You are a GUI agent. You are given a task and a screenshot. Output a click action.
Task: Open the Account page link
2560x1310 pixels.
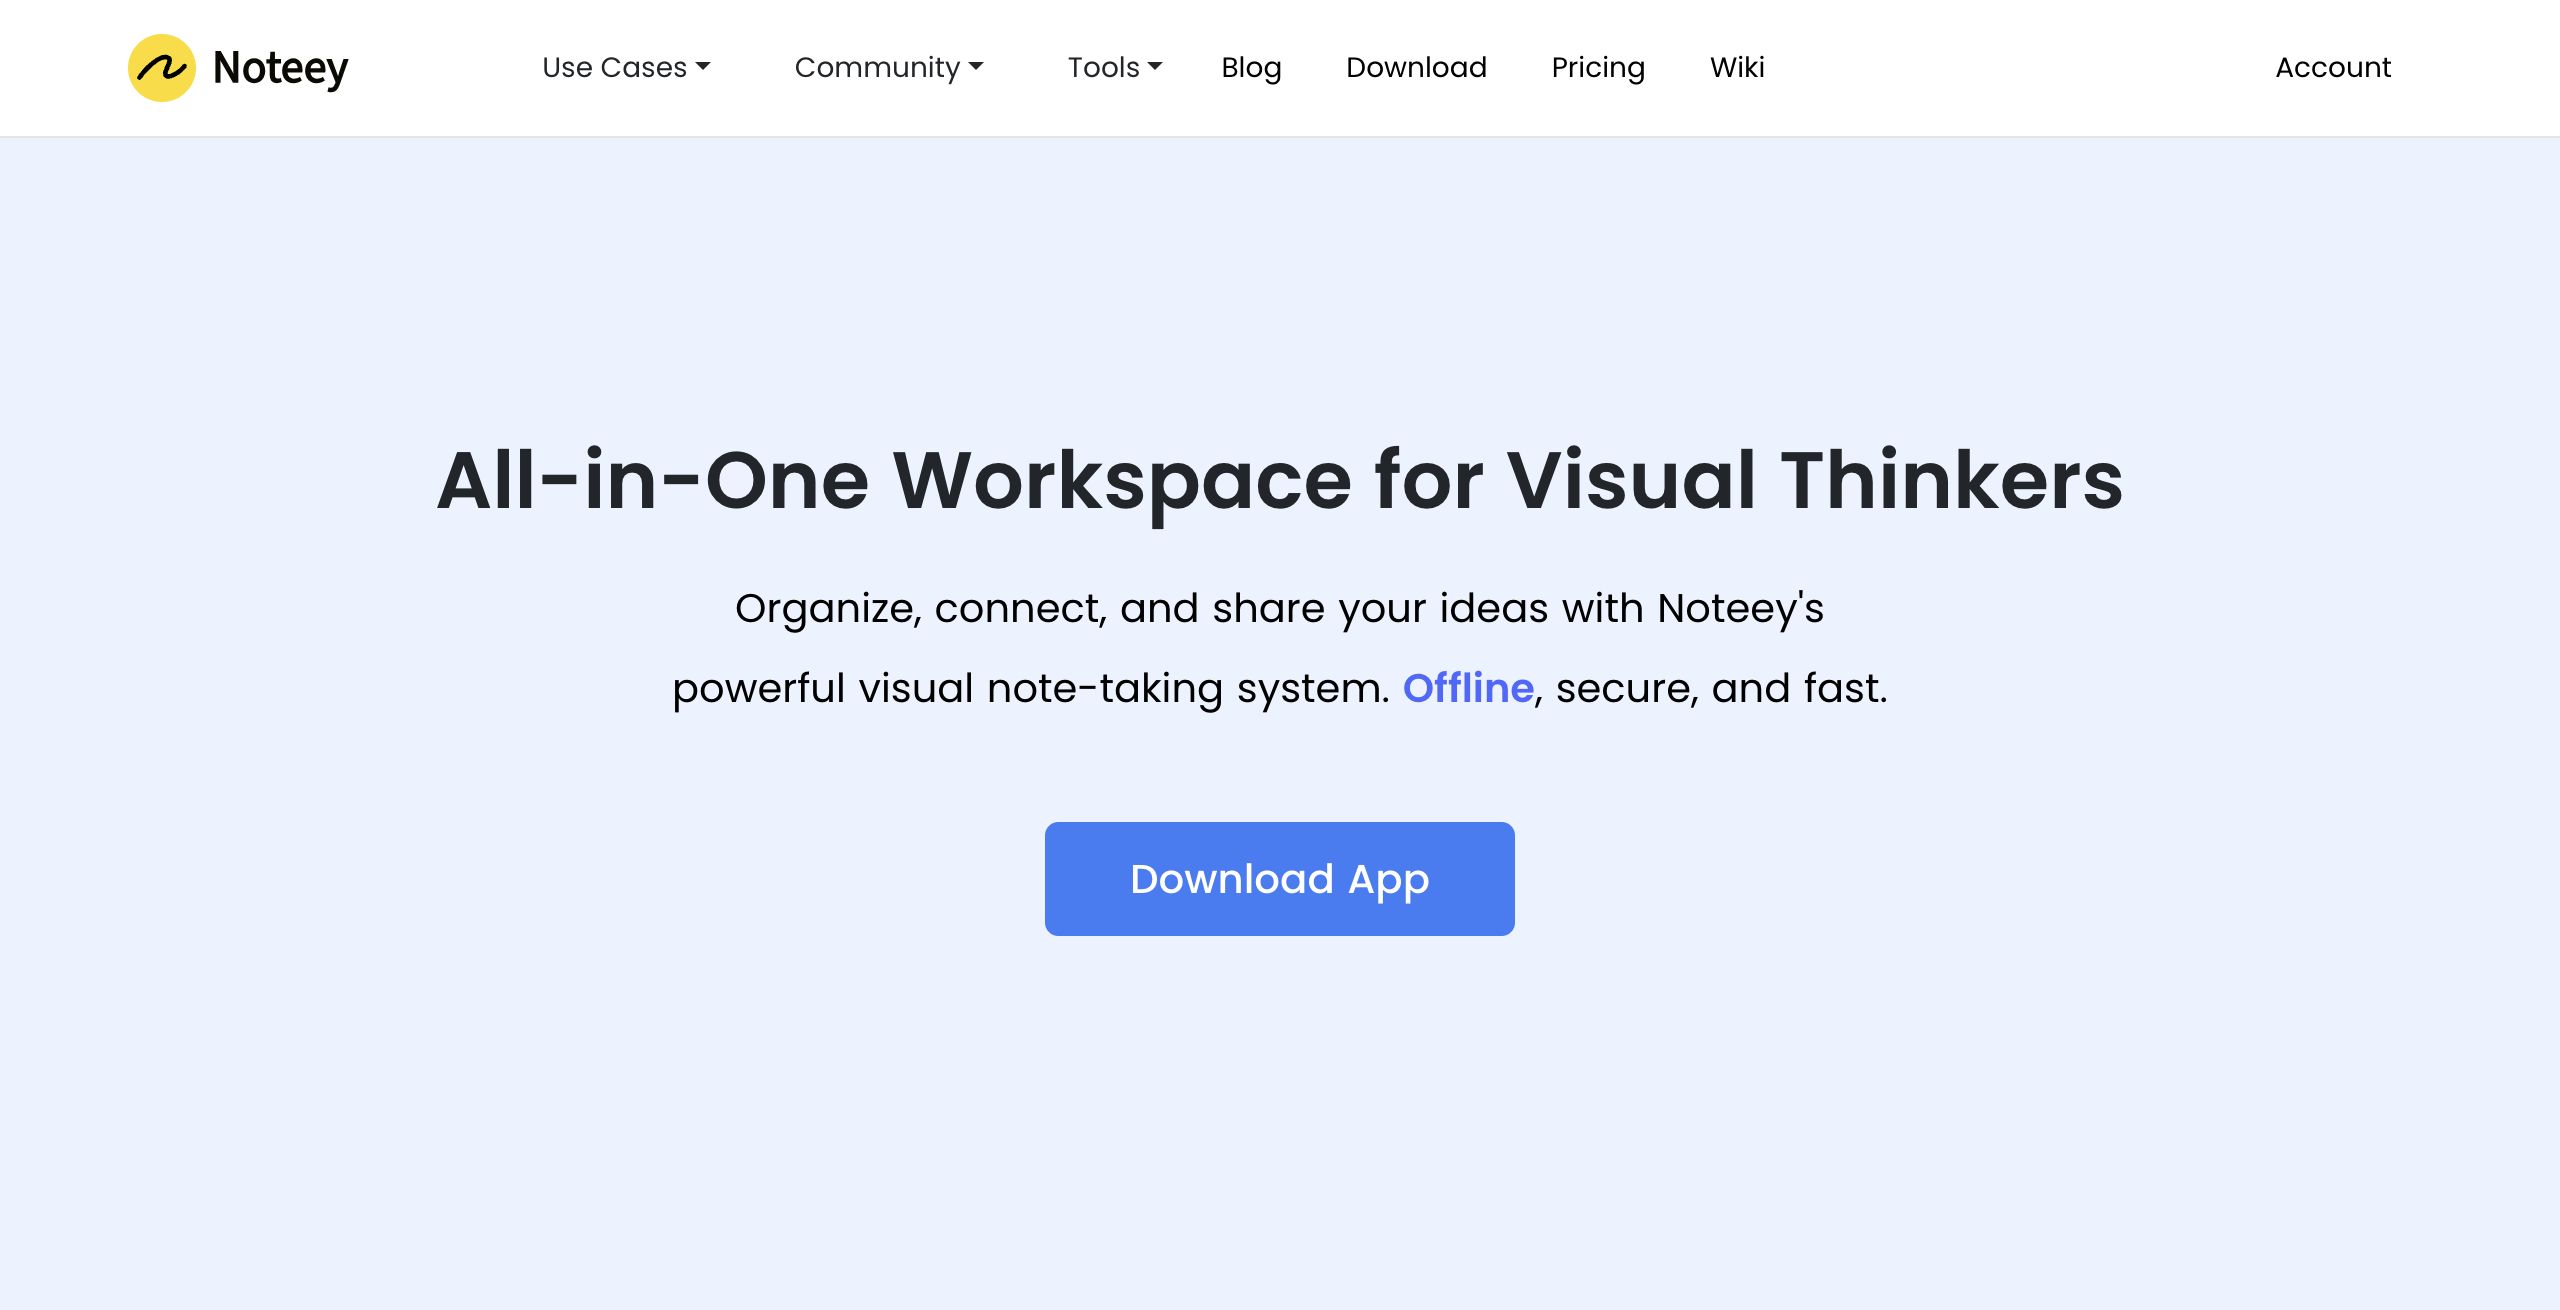point(2333,67)
